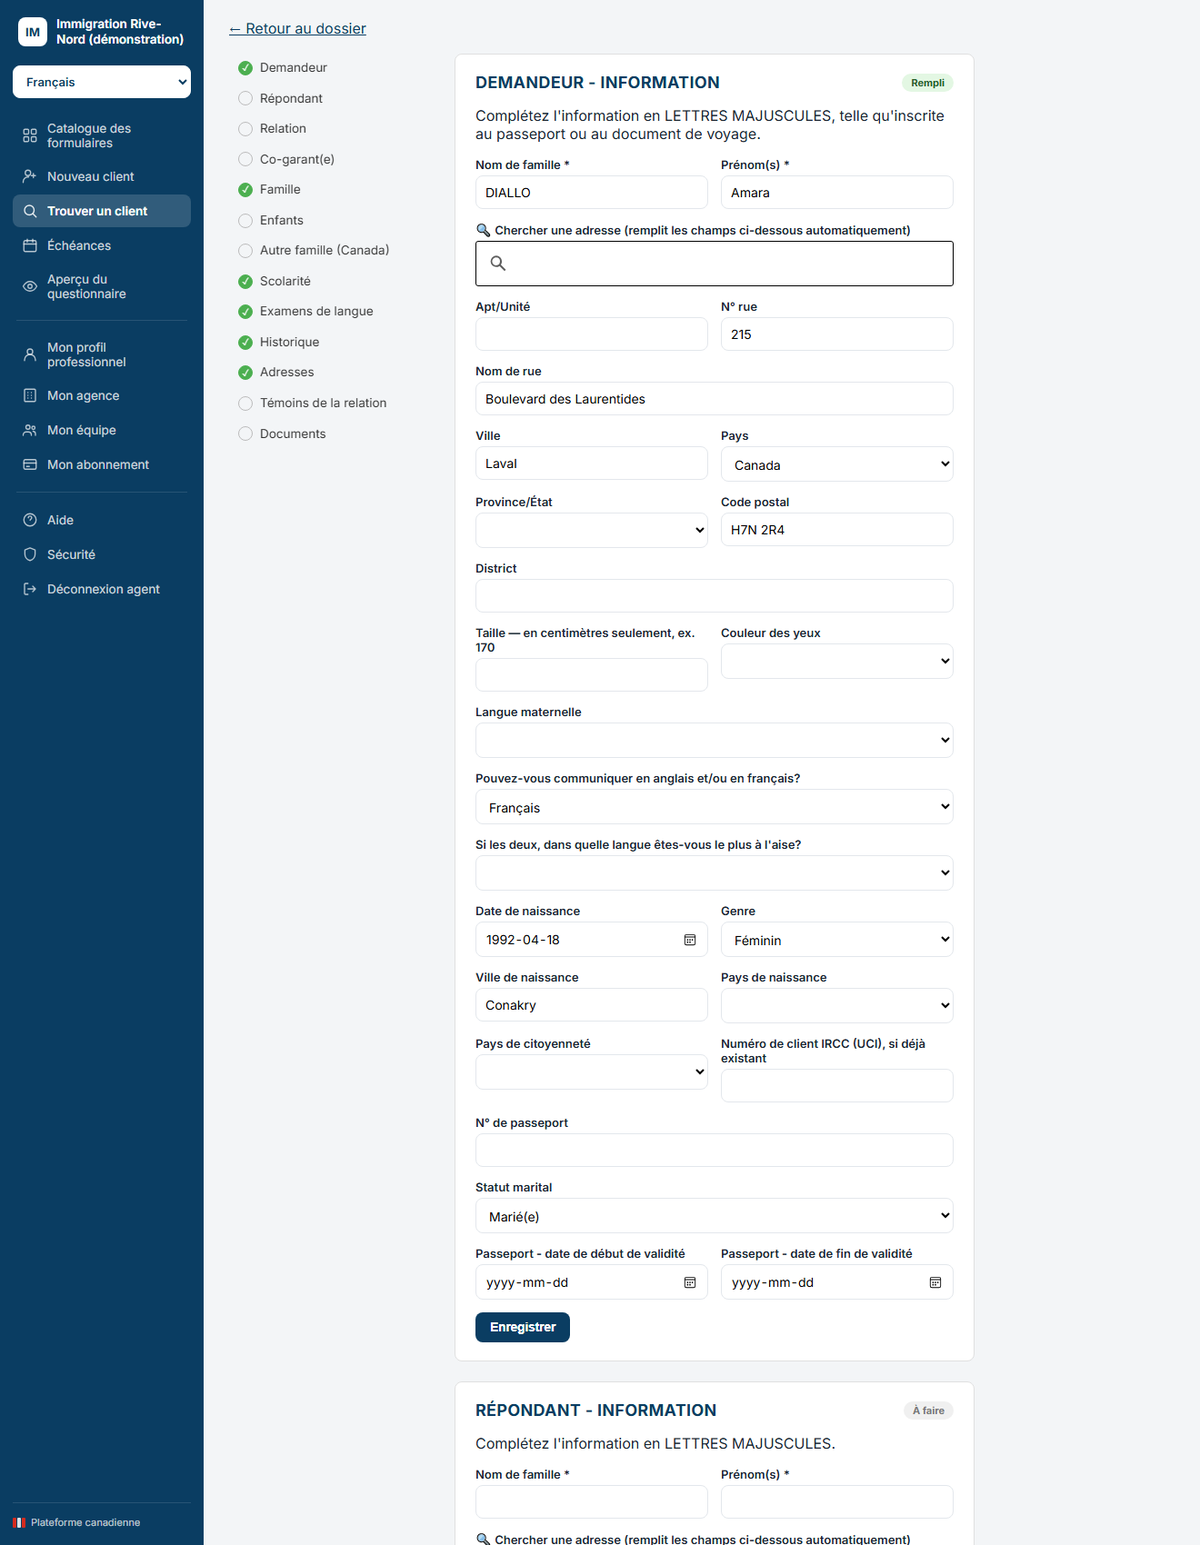Click the N° de passeport input

714,1150
